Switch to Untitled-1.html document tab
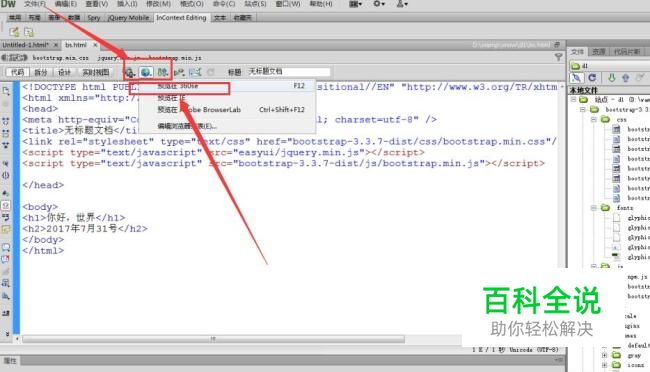 (26, 45)
